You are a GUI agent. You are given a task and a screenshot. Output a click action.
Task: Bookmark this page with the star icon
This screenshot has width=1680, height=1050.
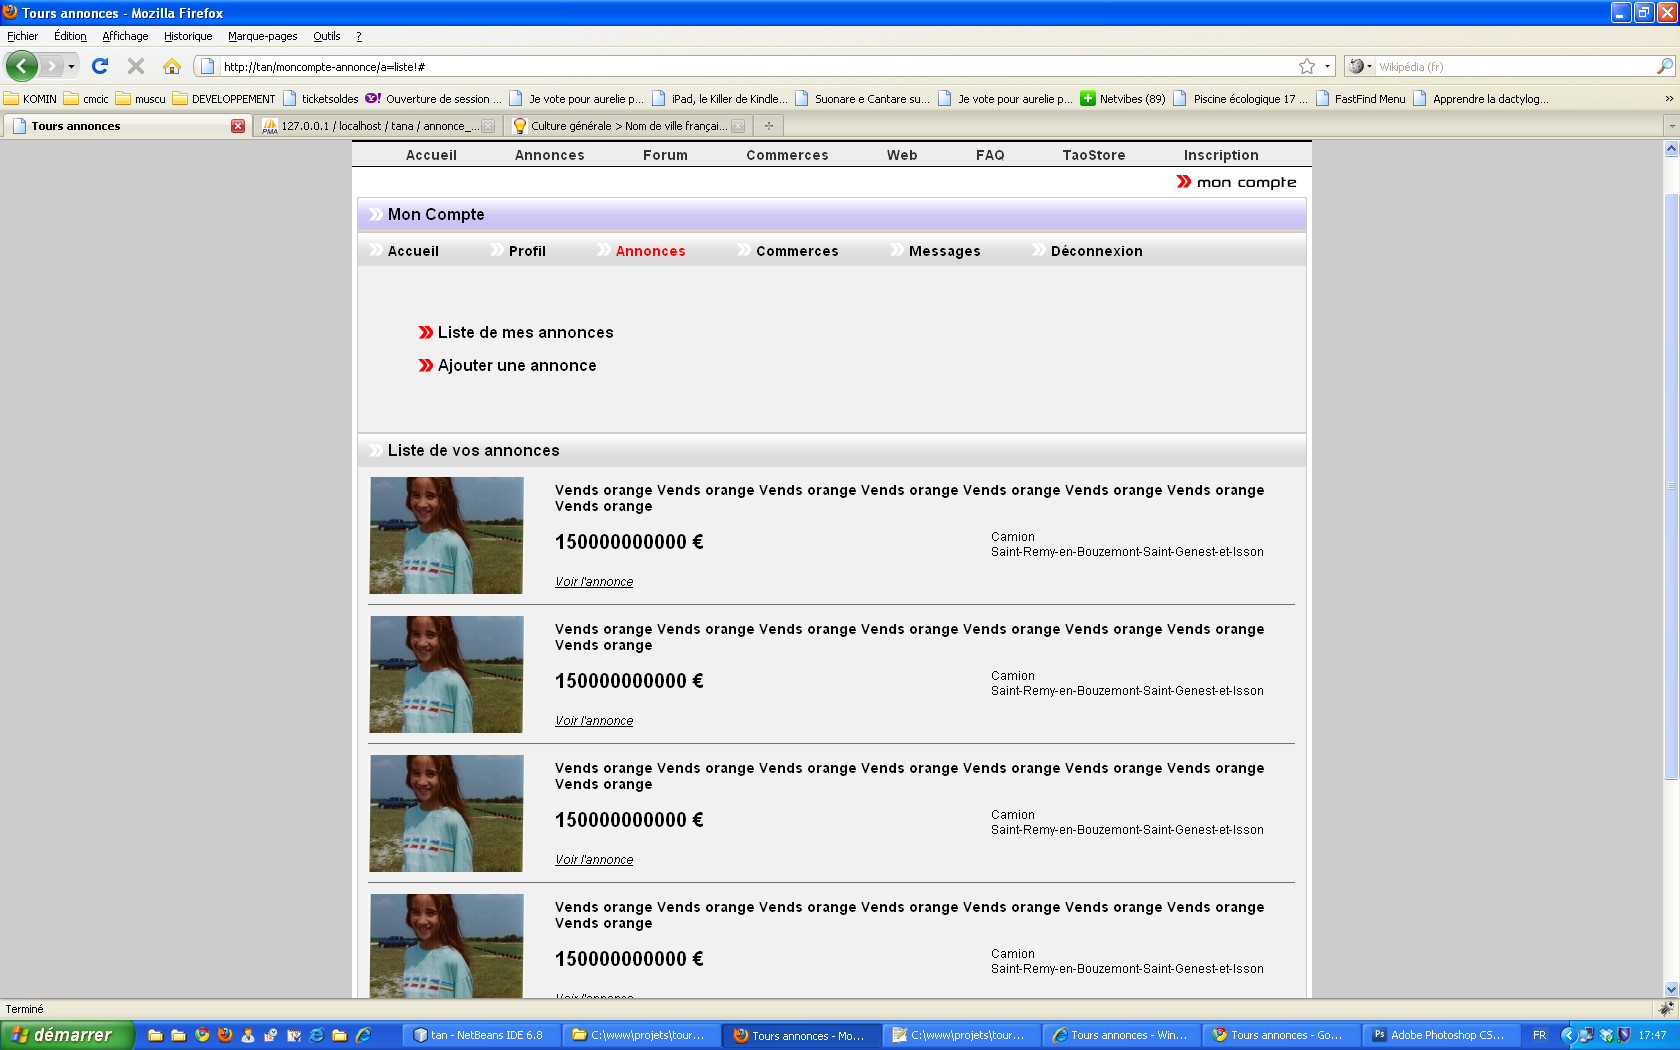point(1307,66)
